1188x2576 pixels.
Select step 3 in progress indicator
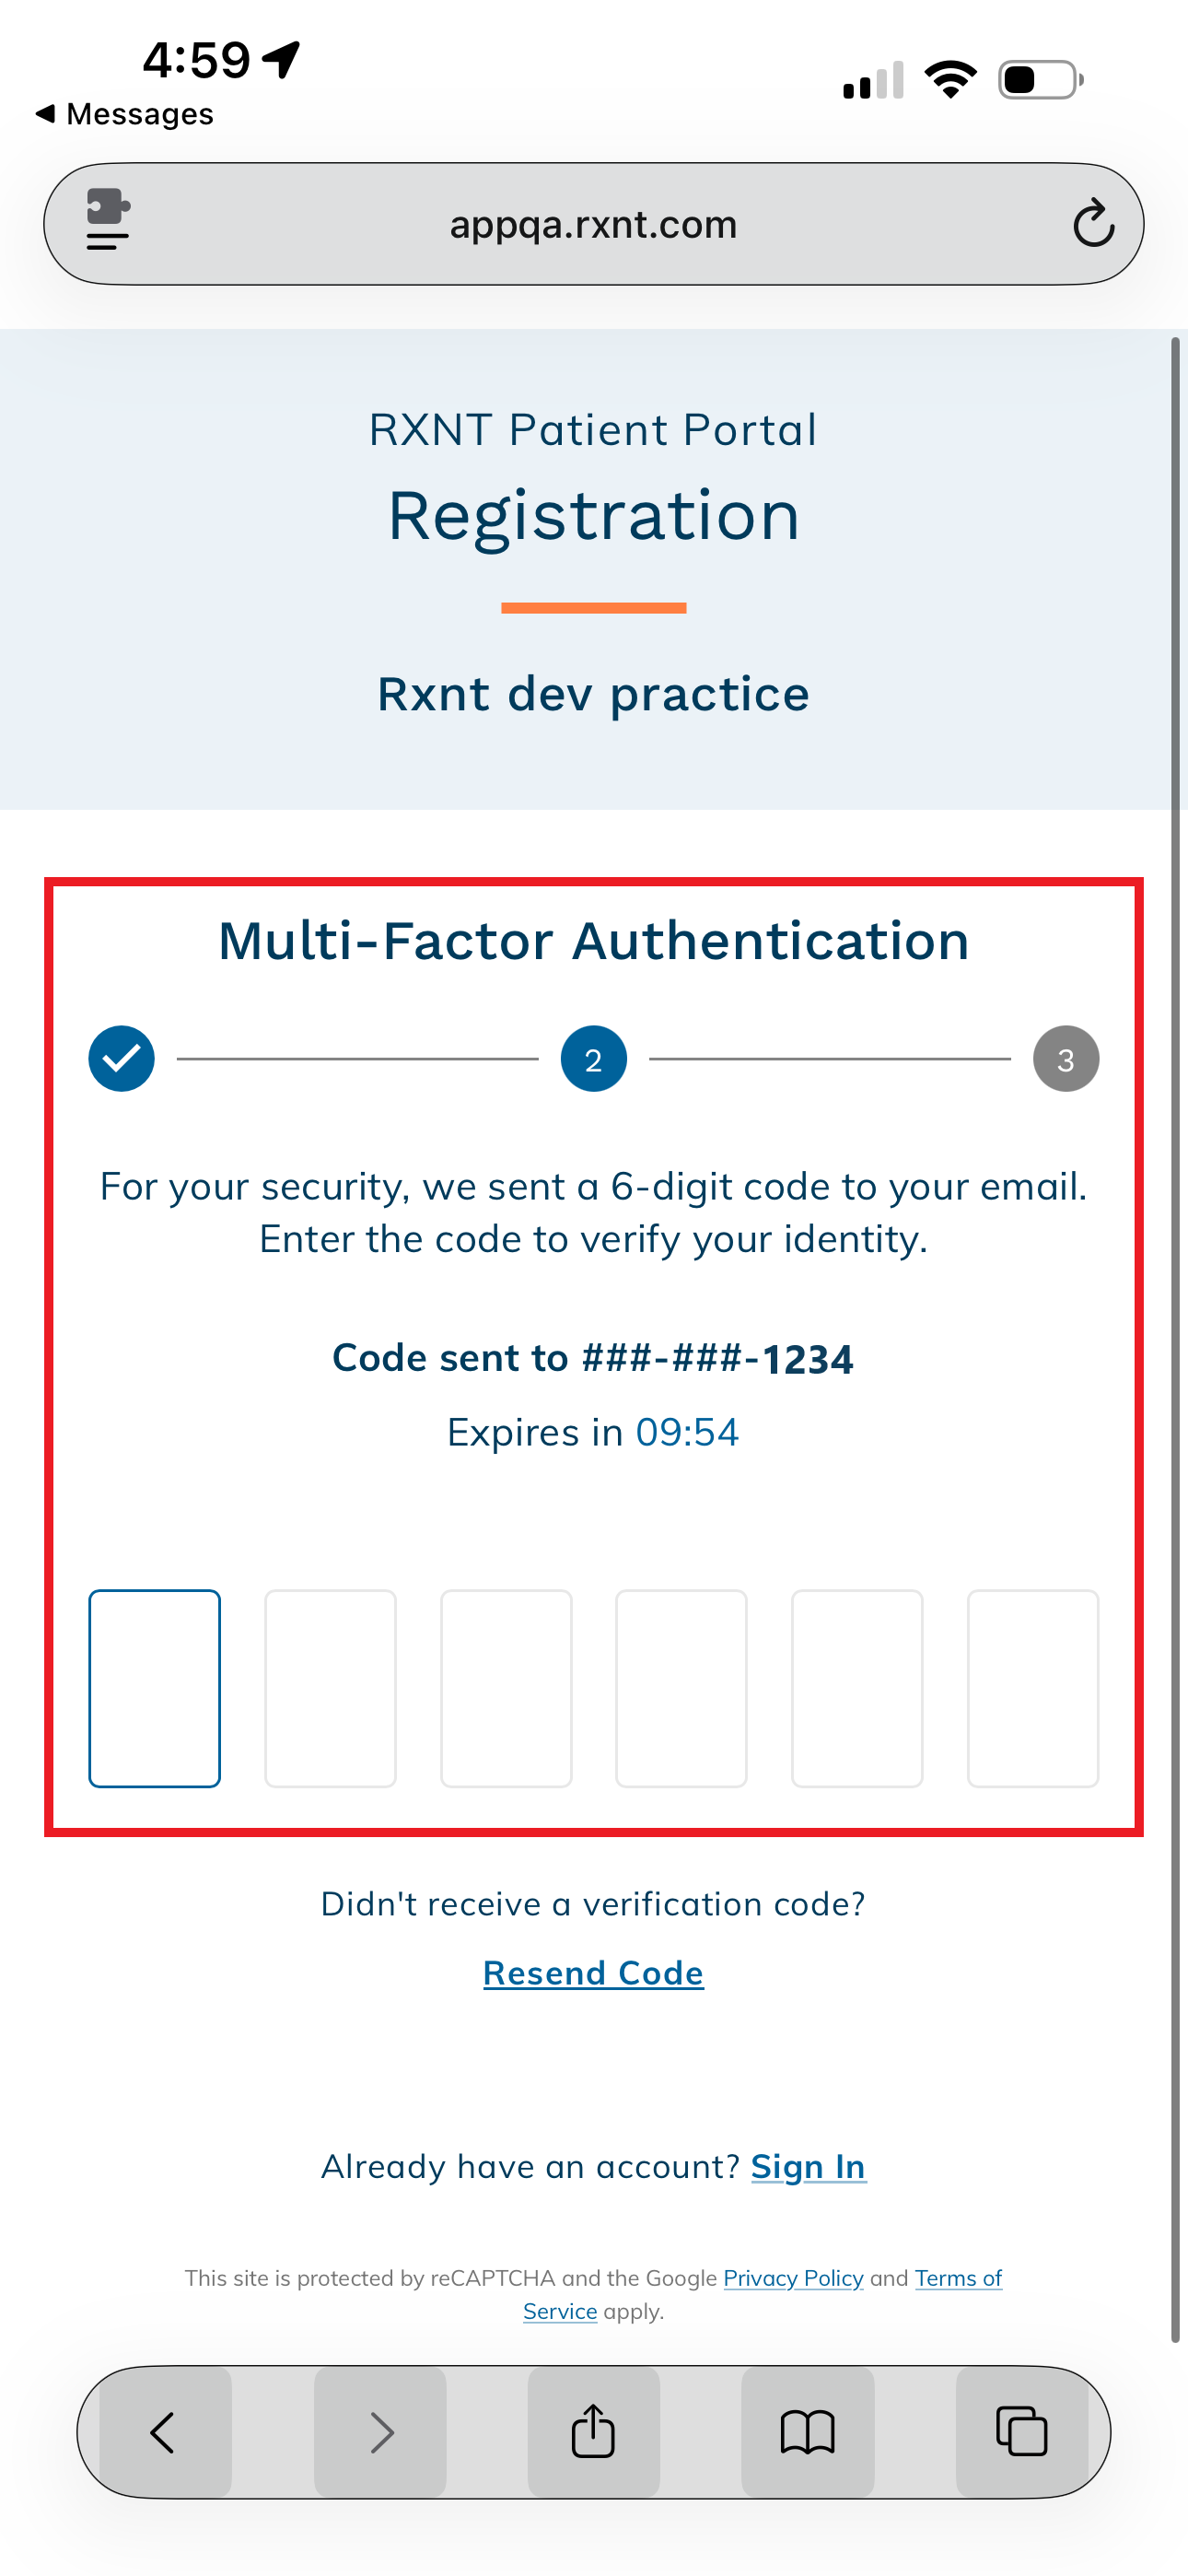click(1066, 1059)
